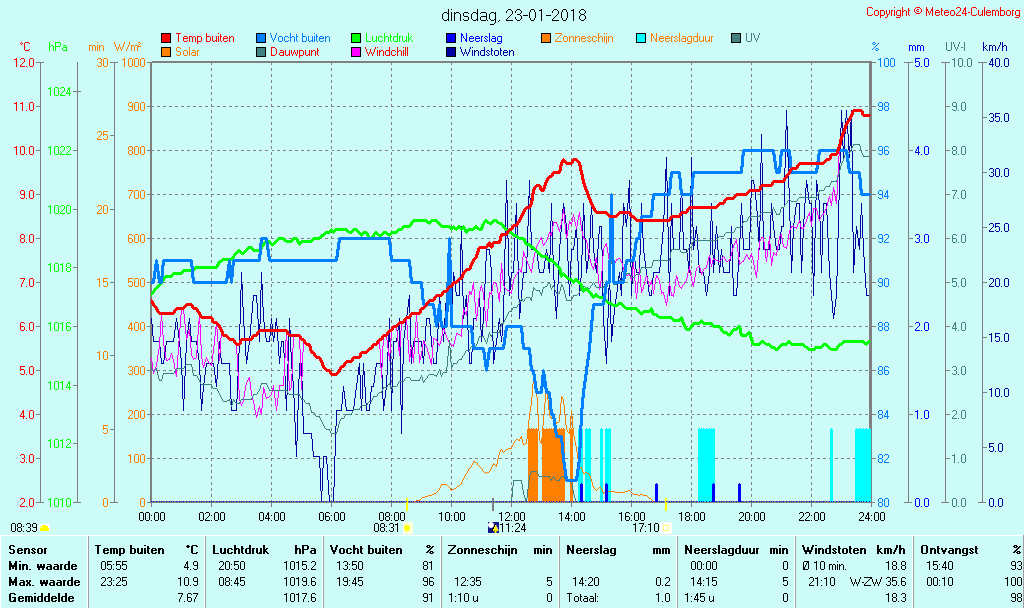This screenshot has width=1026, height=608.
Task: Click the Neerslag legend label
Action: 481,38
